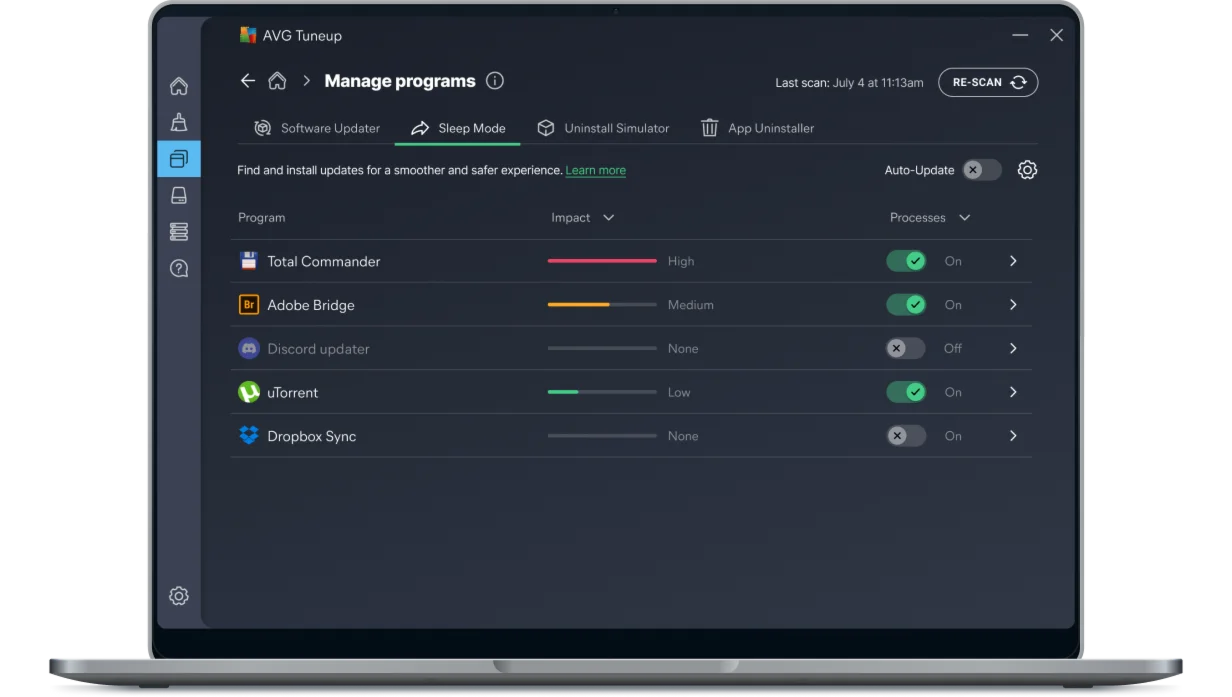Click the uTorrent low impact bar
This screenshot has width=1232, height=697.
(x=601, y=392)
